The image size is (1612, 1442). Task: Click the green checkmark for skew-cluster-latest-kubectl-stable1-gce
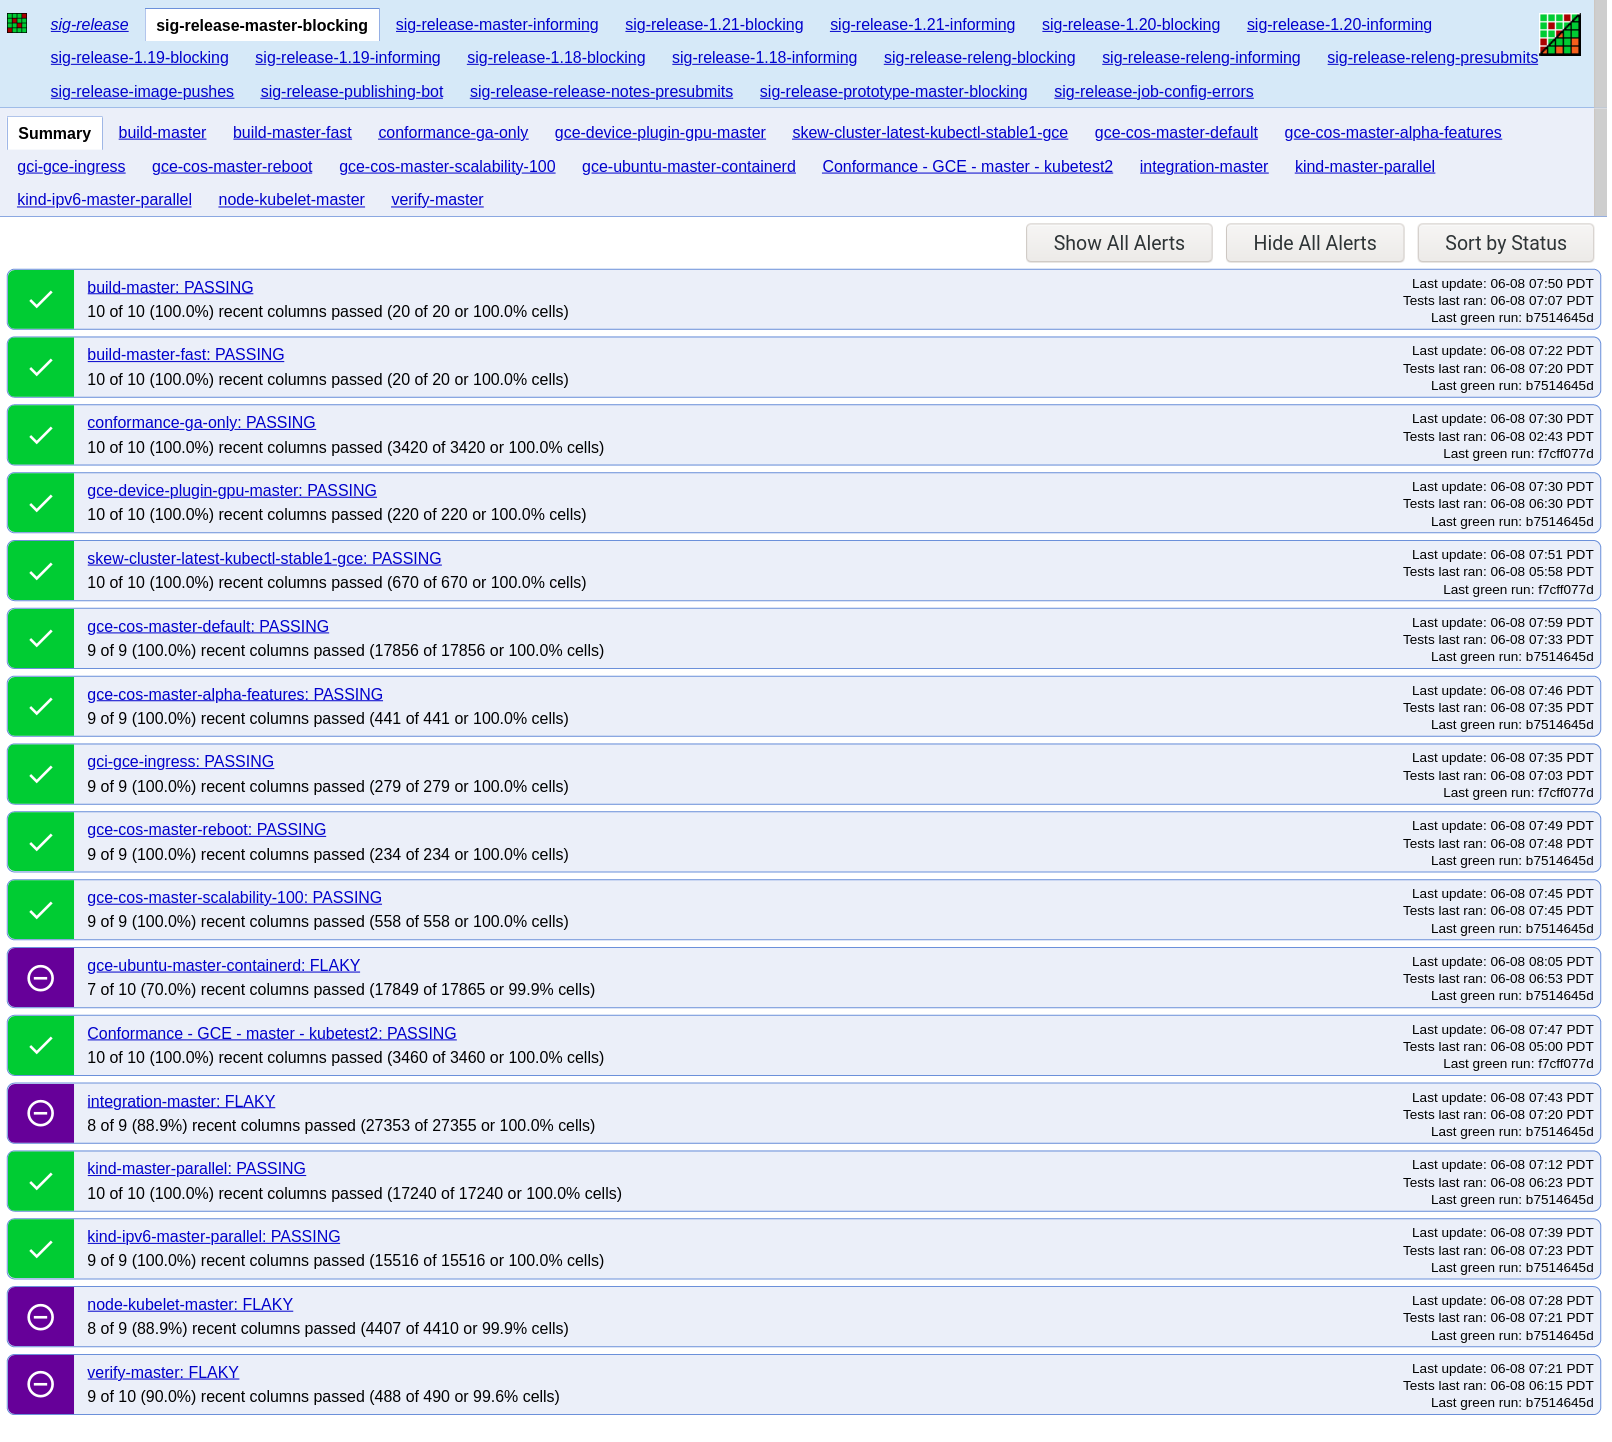pos(41,571)
